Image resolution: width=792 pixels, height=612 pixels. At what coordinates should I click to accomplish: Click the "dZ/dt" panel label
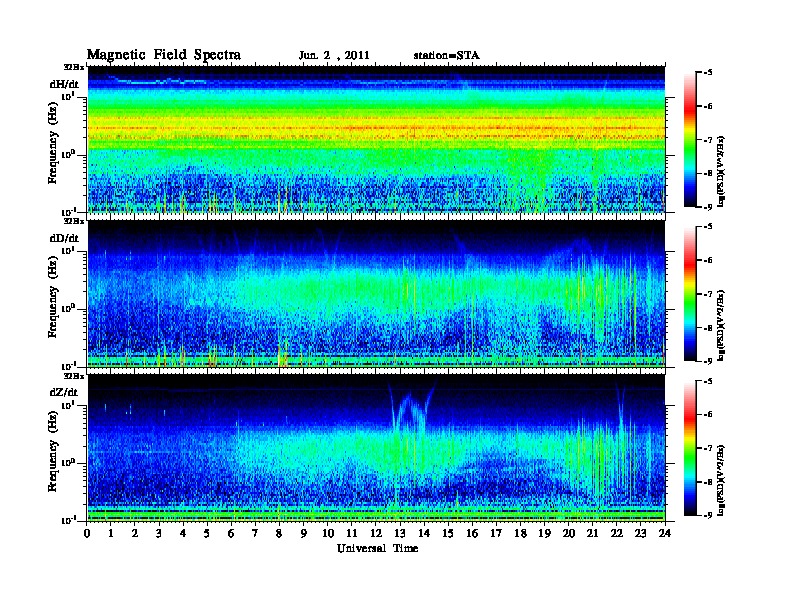[x=64, y=392]
